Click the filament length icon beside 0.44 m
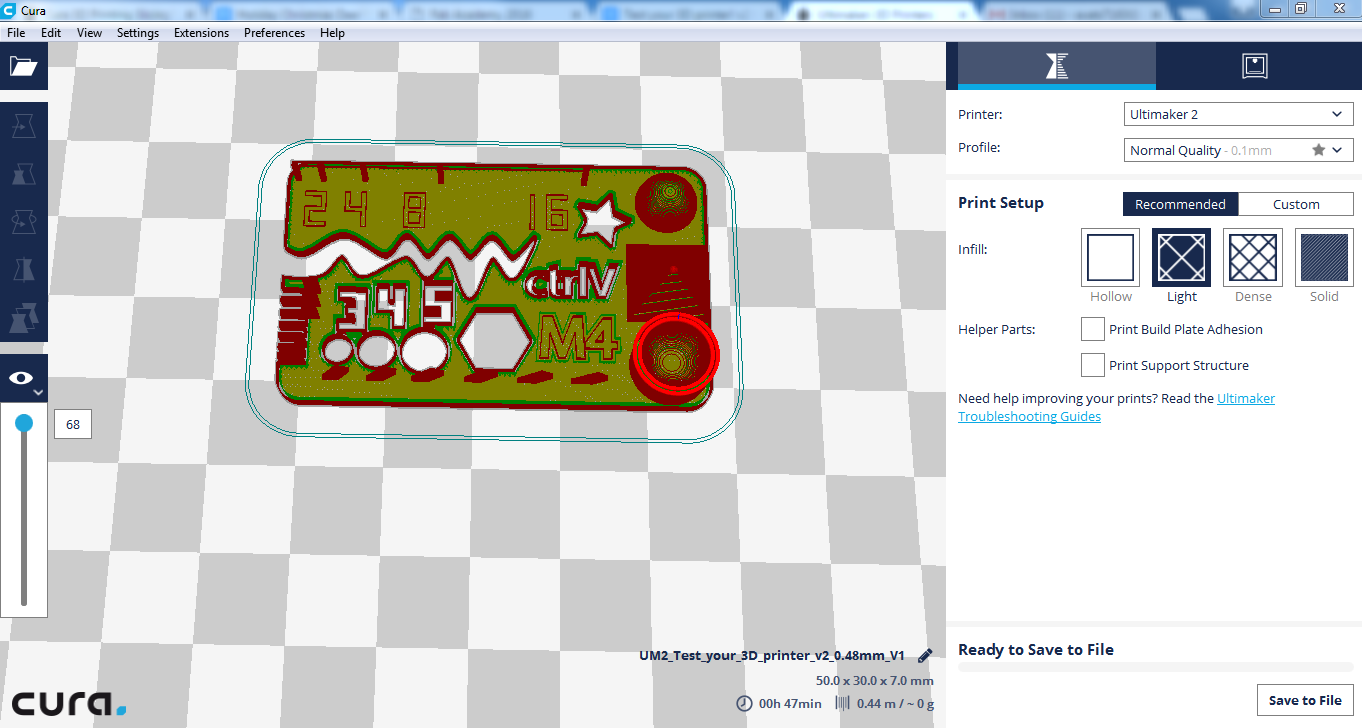Image resolution: width=1362 pixels, height=728 pixels. [x=842, y=703]
